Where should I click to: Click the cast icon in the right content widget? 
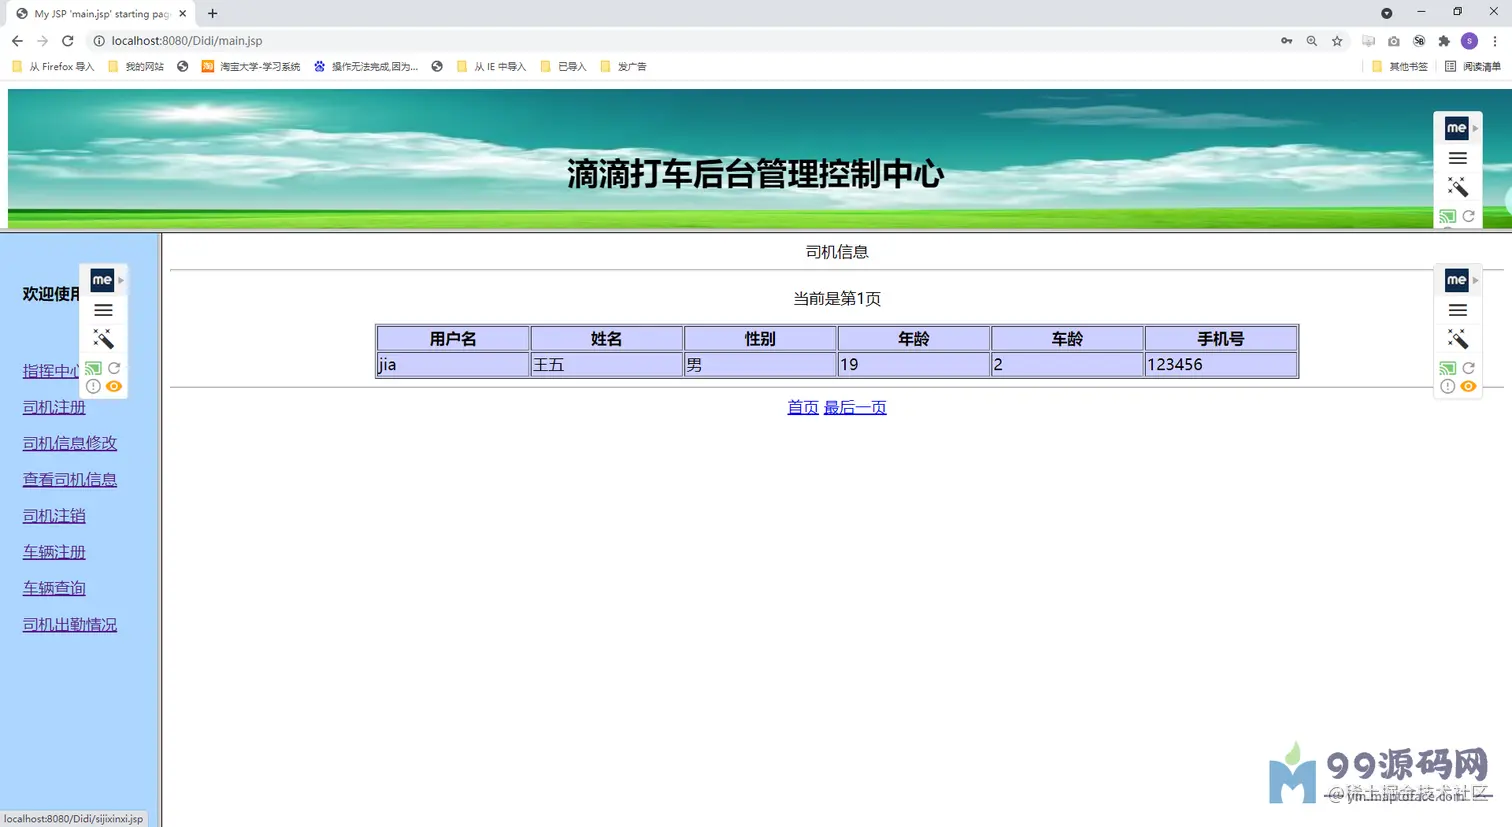(1447, 368)
